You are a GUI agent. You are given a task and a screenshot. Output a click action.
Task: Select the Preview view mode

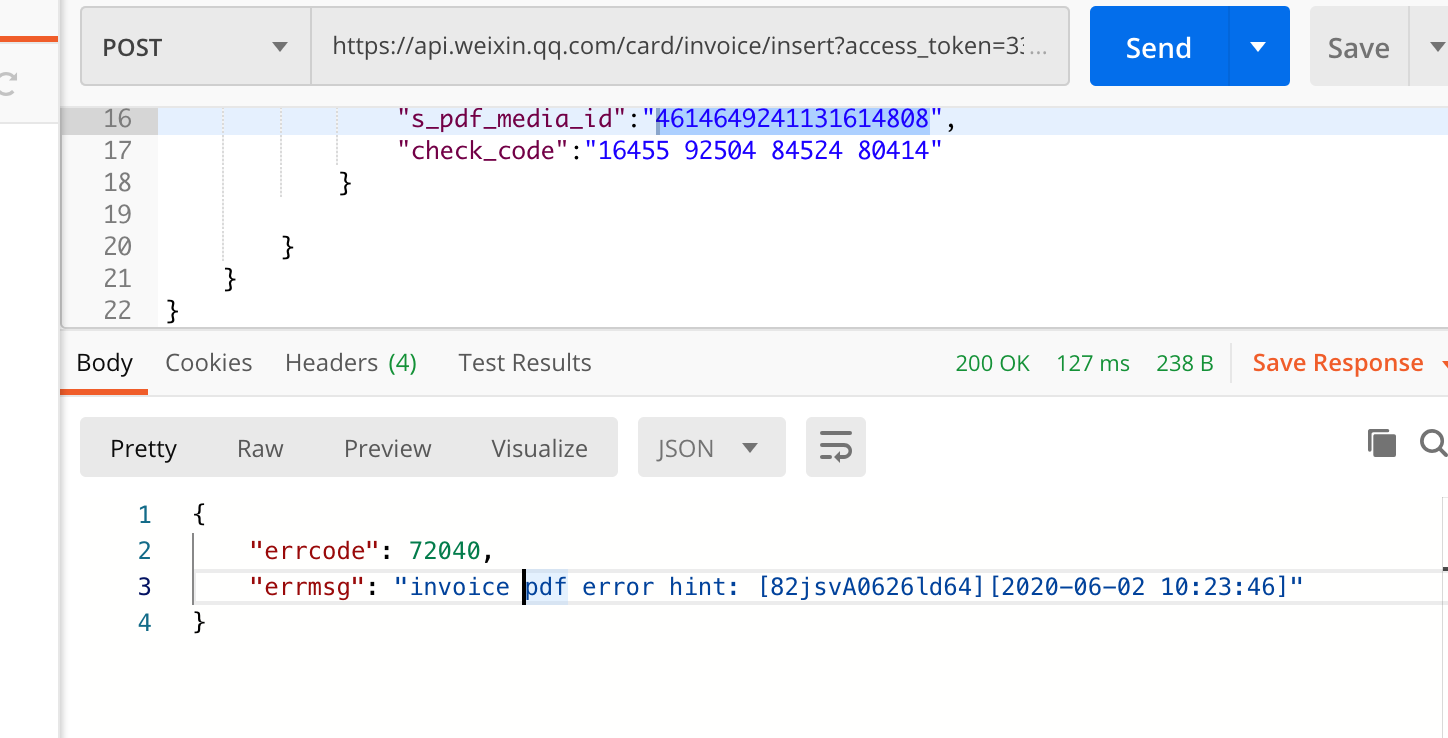(x=388, y=448)
